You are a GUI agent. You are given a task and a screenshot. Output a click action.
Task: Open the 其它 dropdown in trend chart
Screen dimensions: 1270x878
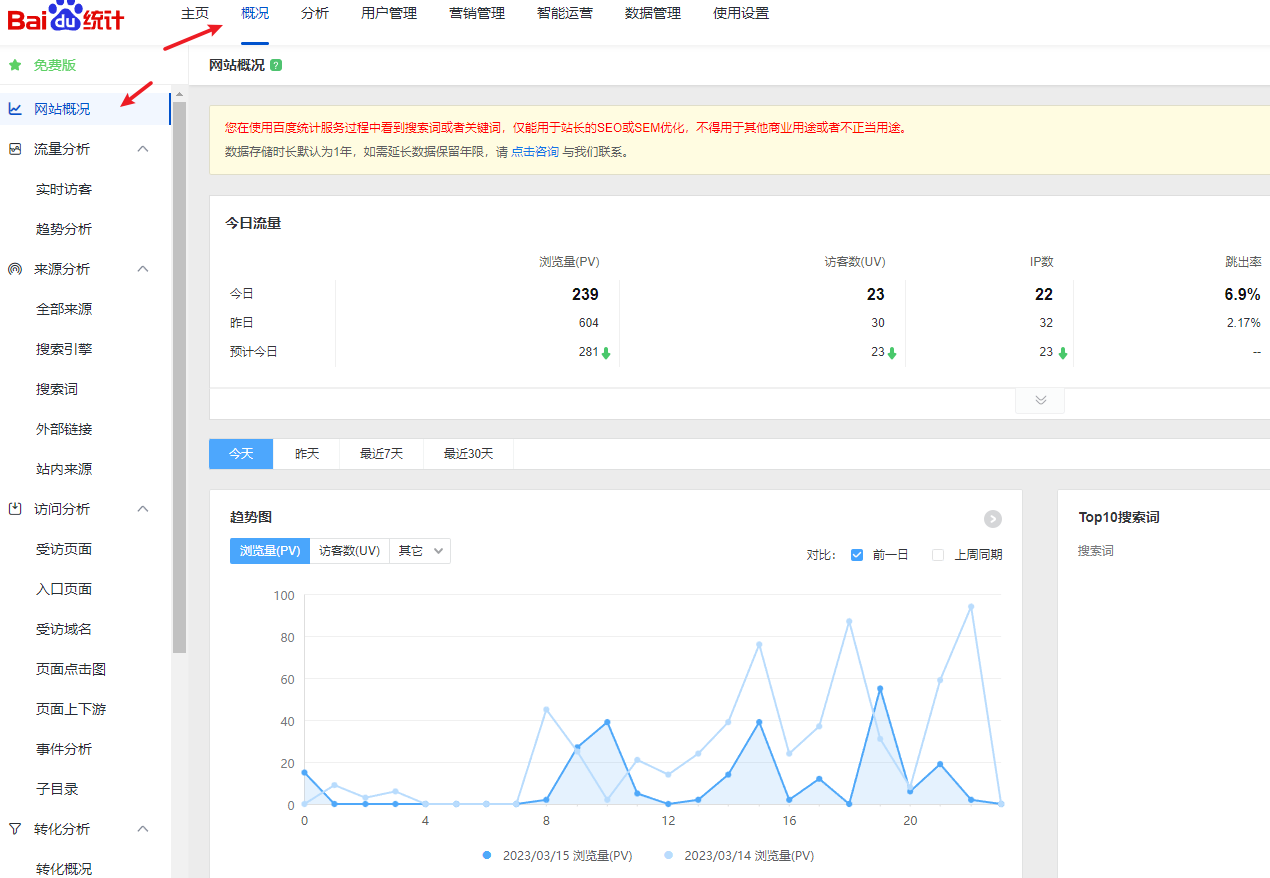tap(419, 550)
